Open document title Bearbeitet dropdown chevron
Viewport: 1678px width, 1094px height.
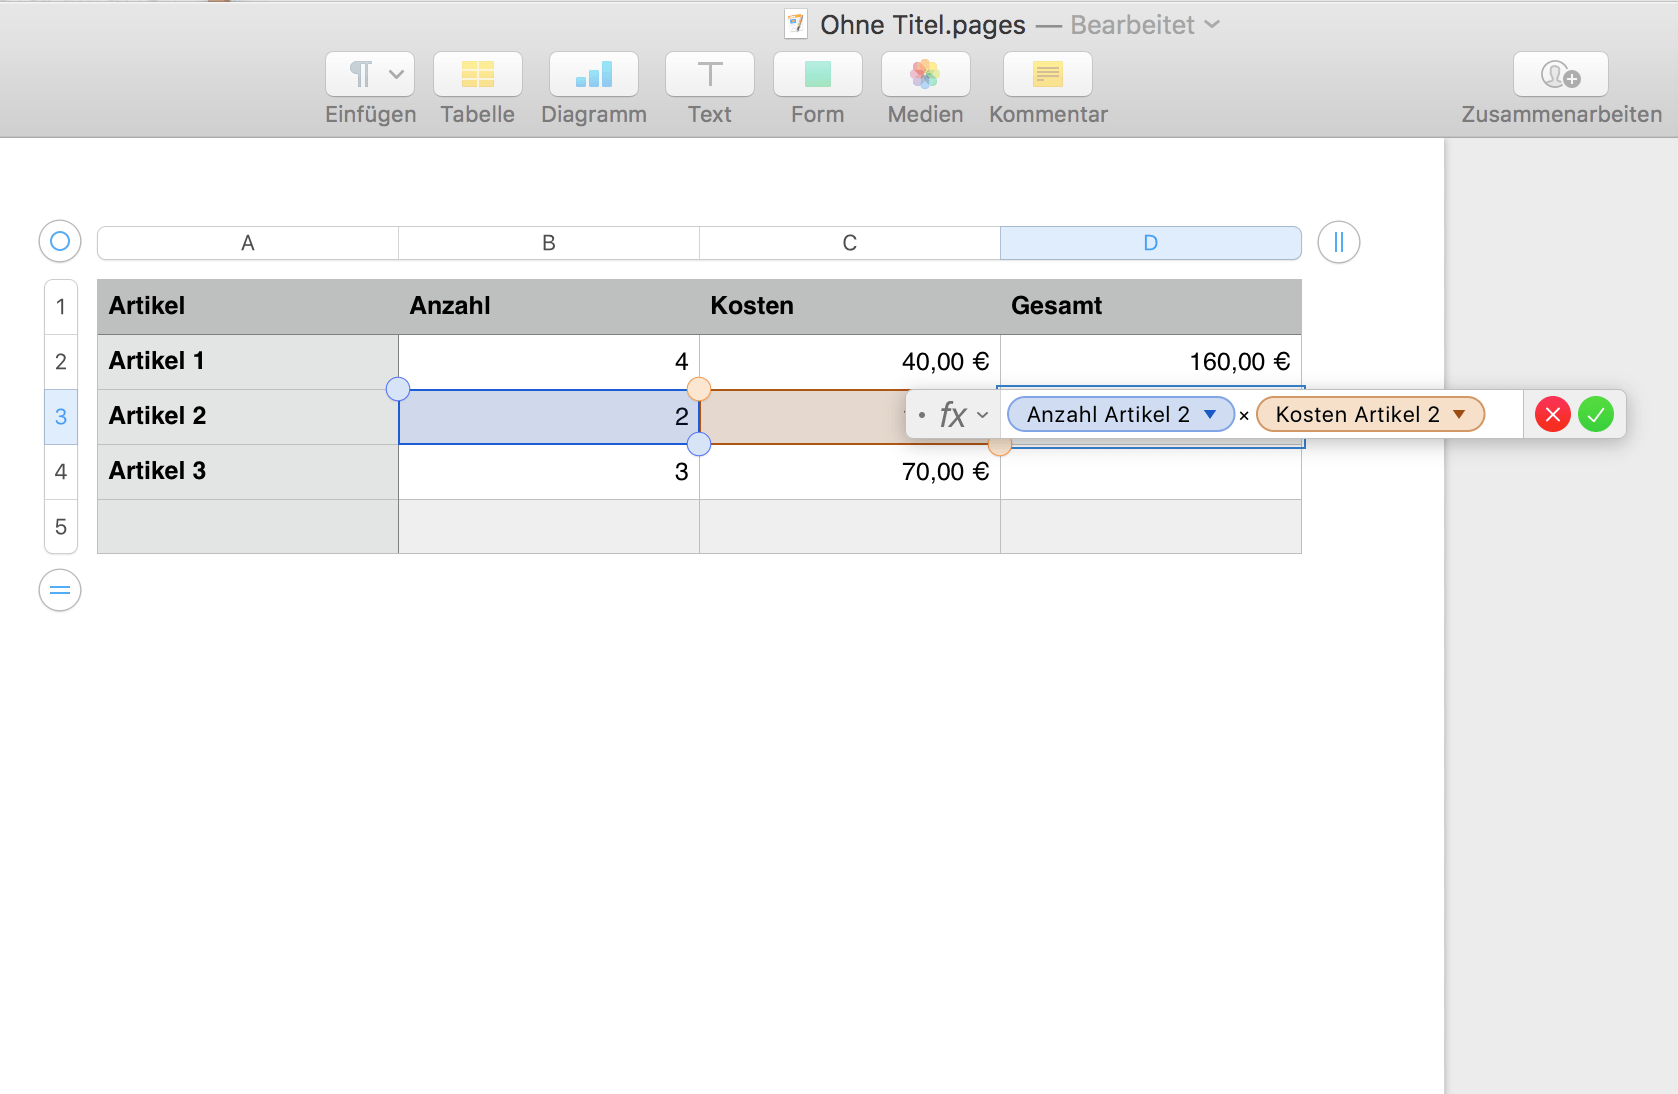[1213, 24]
